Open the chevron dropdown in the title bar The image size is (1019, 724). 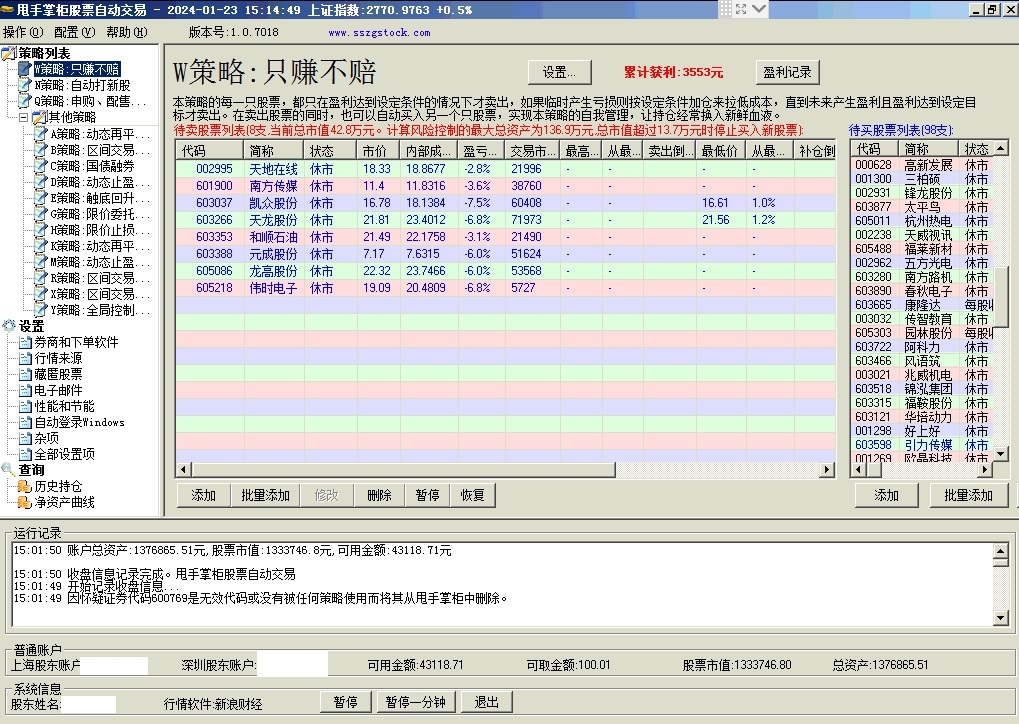click(x=760, y=9)
